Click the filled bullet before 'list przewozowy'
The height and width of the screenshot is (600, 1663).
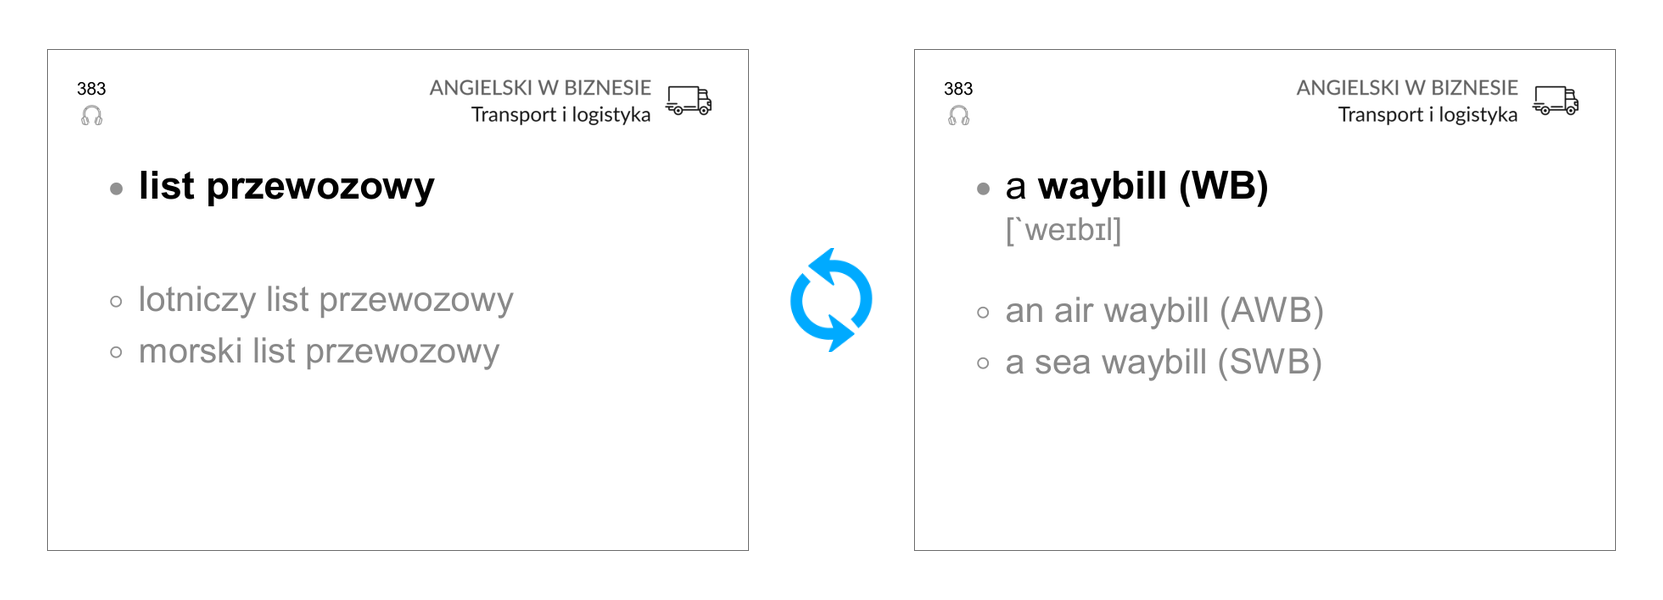[x=117, y=188]
